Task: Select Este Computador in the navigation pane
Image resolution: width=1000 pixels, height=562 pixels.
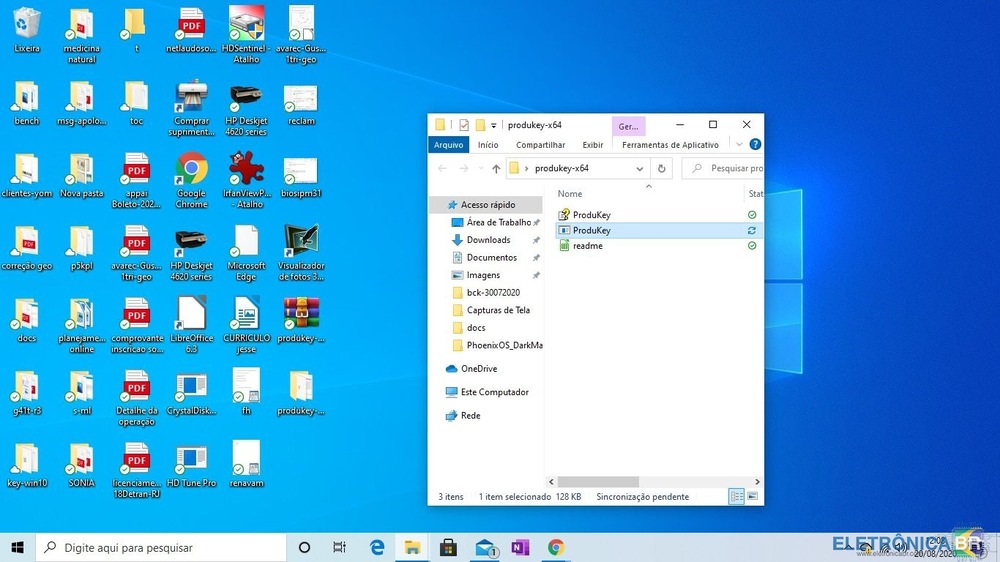Action: click(x=494, y=392)
